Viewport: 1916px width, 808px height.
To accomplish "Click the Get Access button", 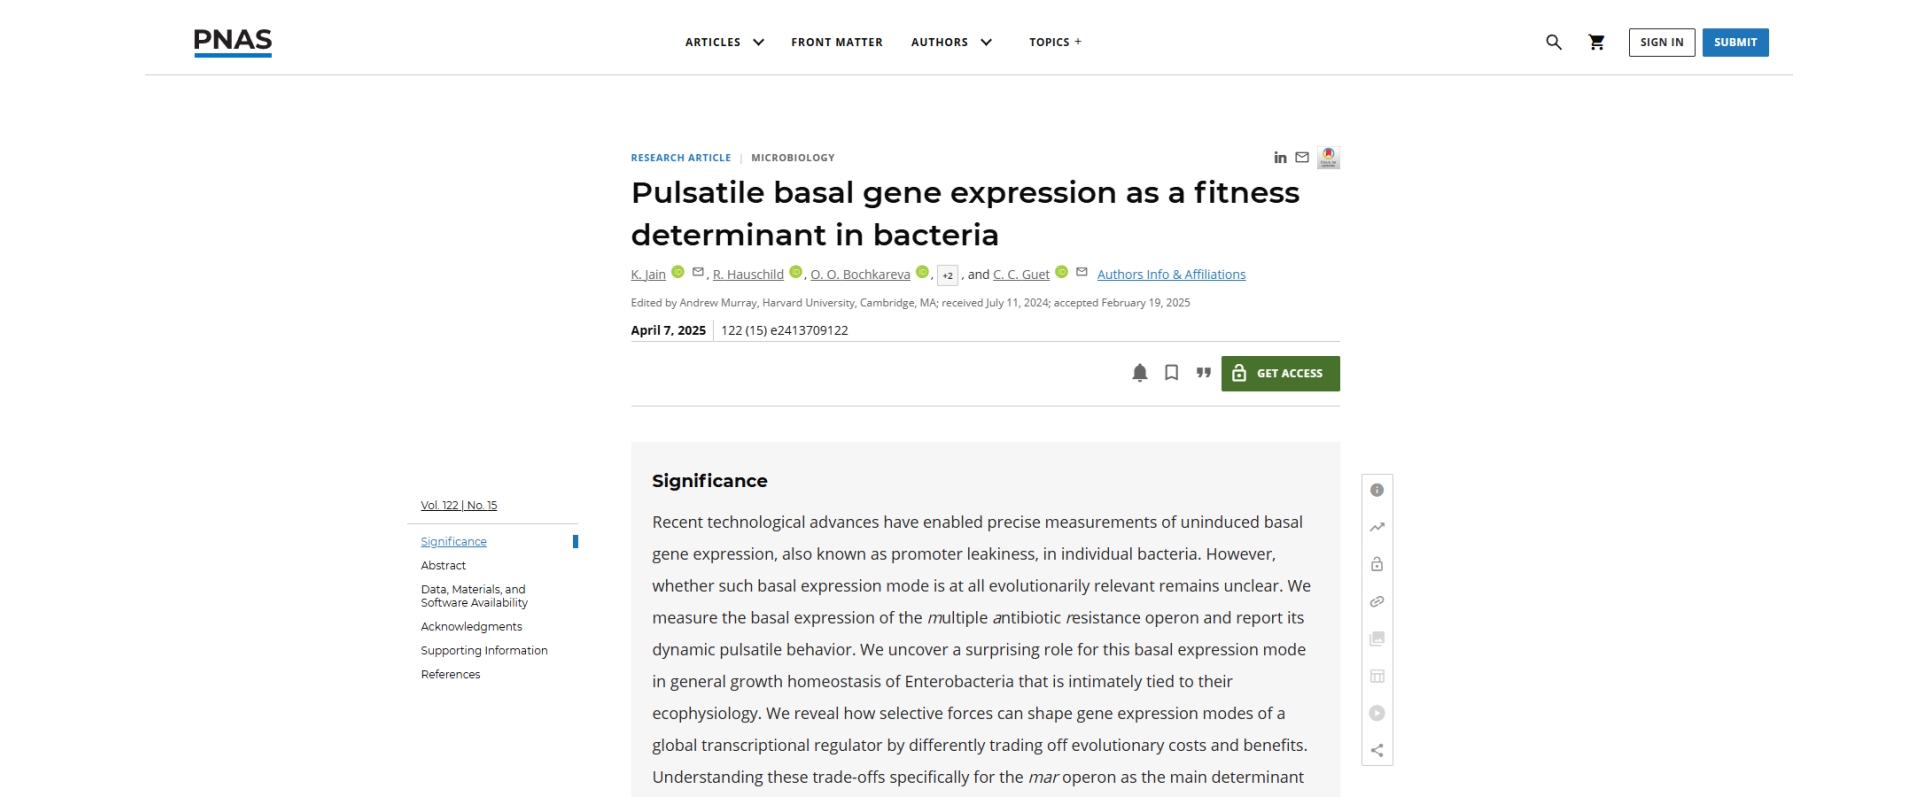I will coord(1280,374).
